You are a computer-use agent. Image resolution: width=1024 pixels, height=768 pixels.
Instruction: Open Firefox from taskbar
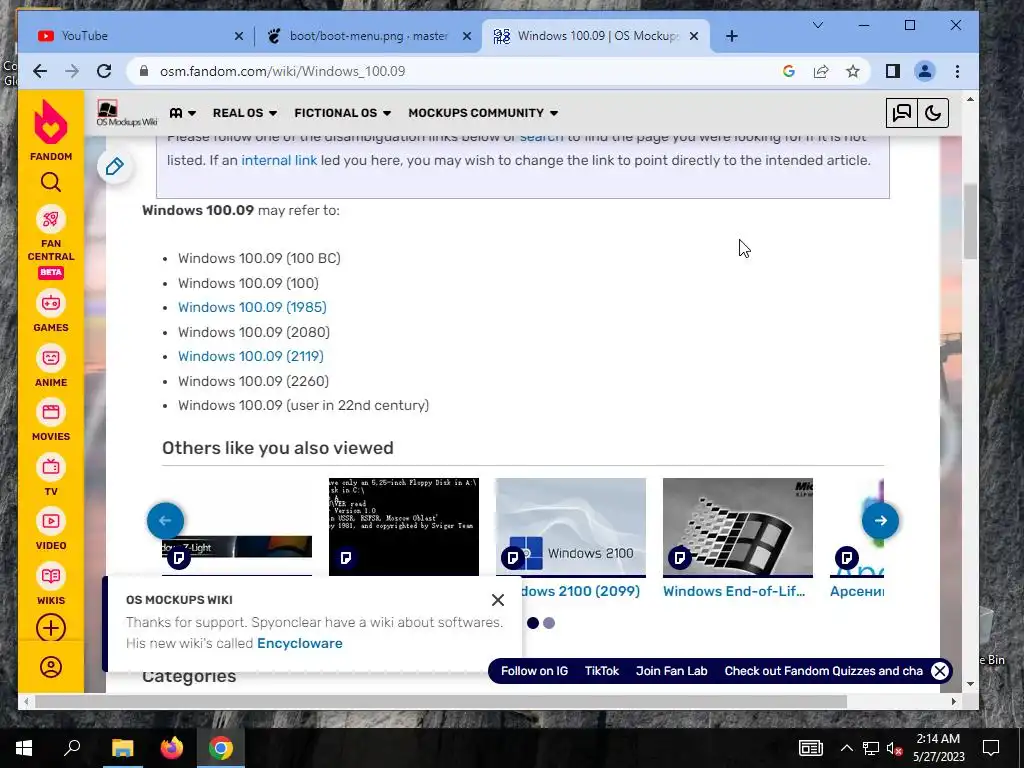[172, 748]
